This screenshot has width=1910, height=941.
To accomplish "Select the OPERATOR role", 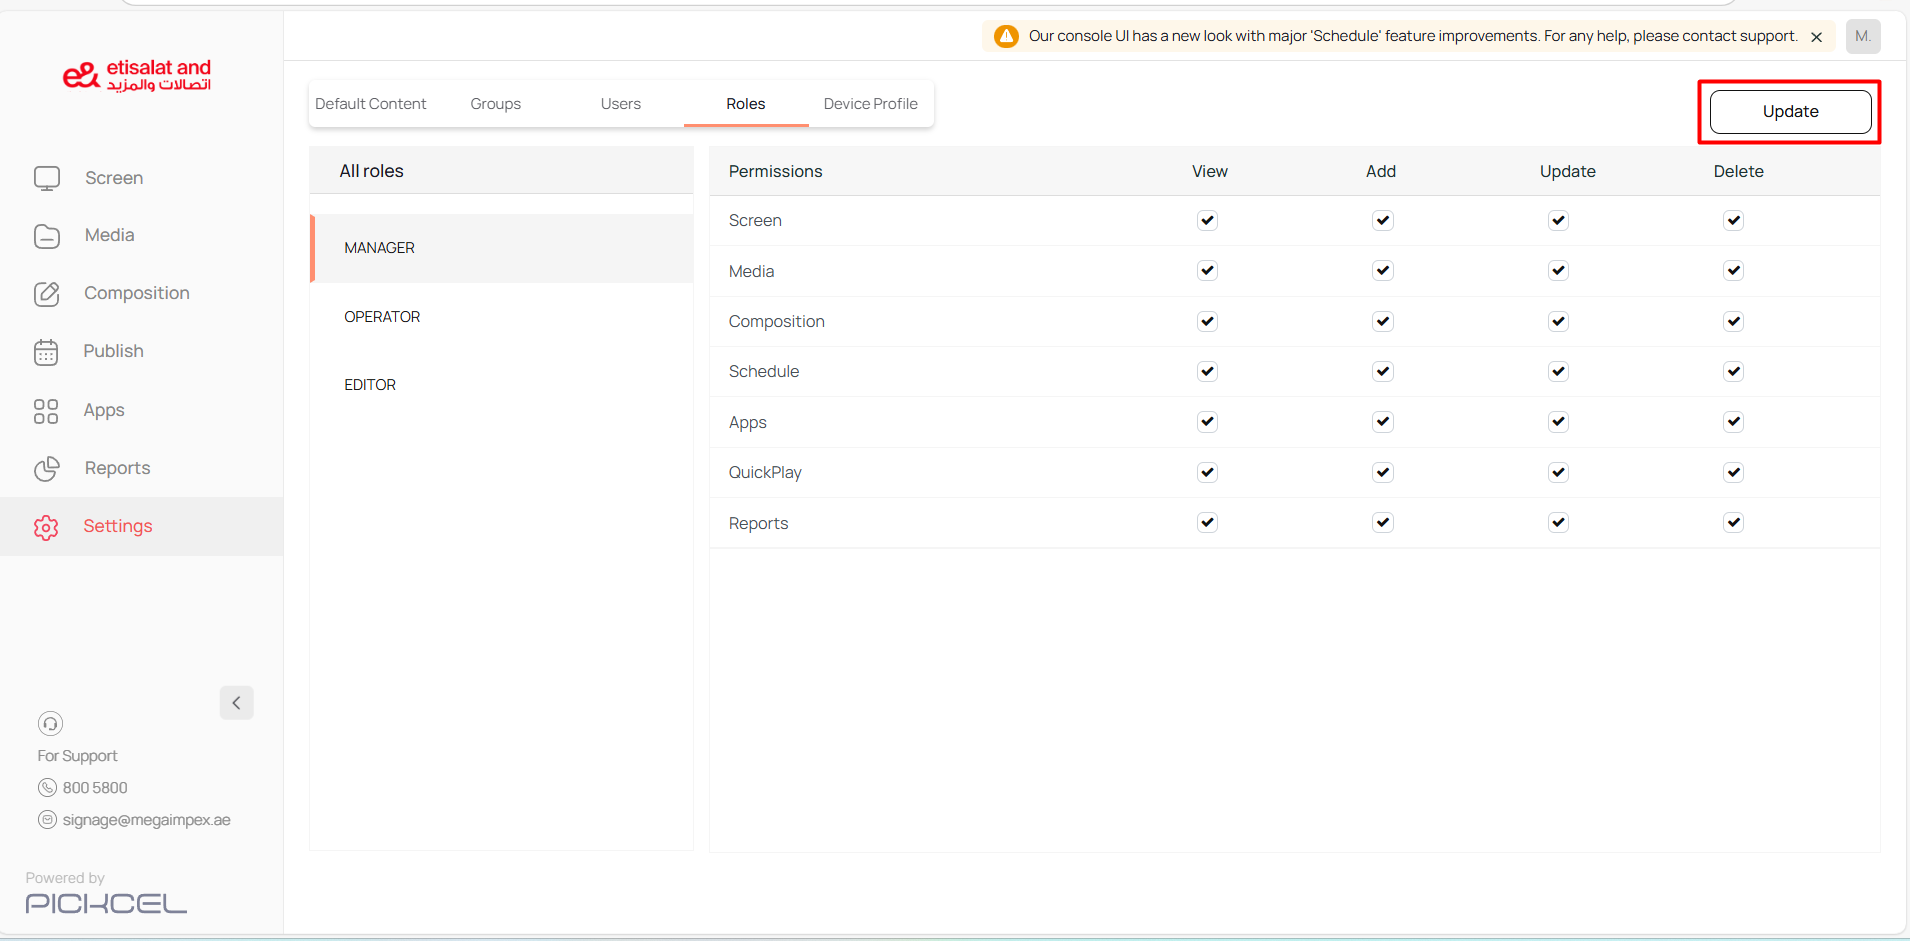I will click(x=382, y=317).
